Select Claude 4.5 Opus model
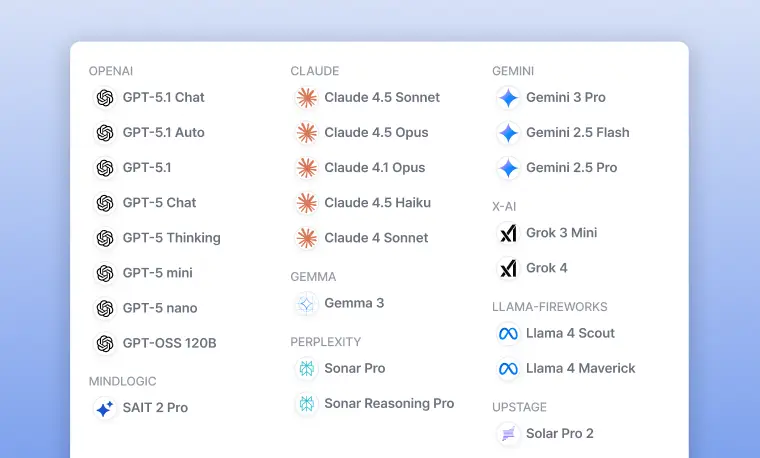This screenshot has height=458, width=760. (x=376, y=133)
